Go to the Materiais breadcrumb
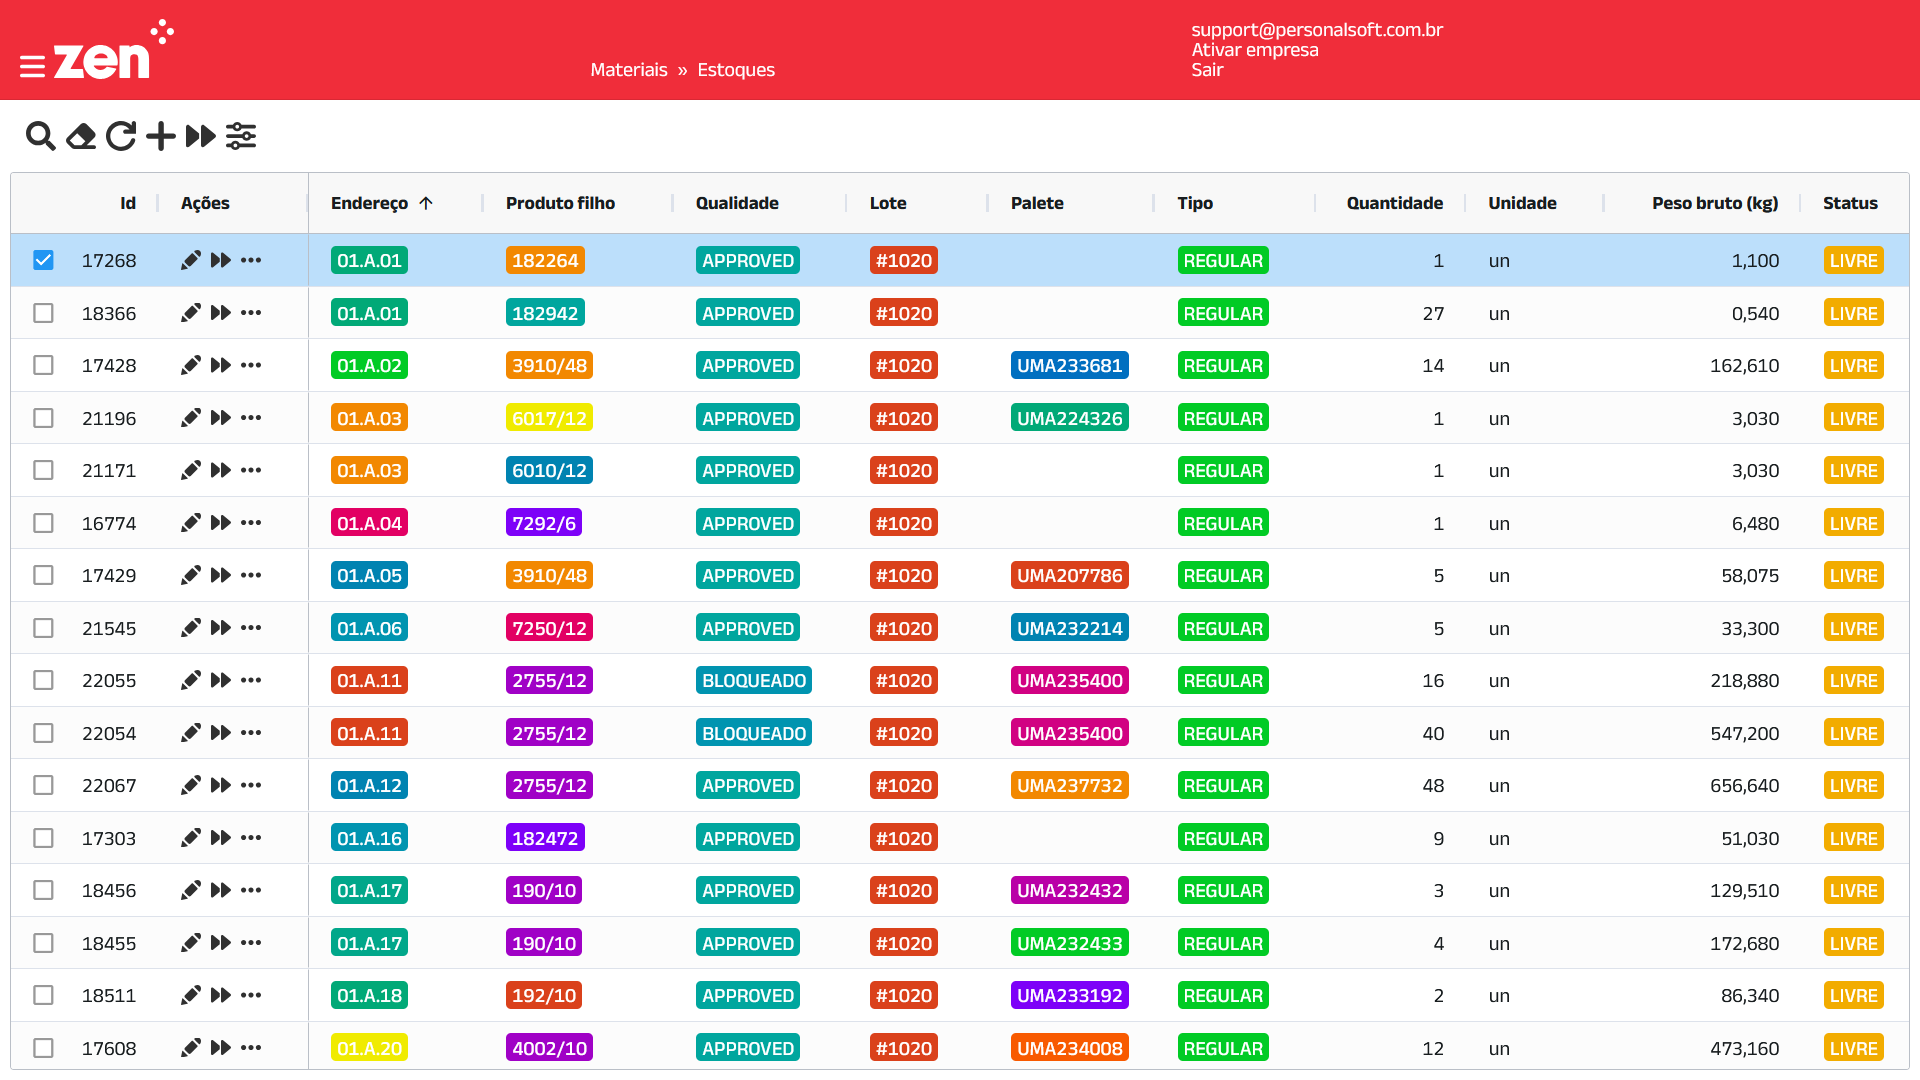Viewport: 1920px width, 1080px height. pyautogui.click(x=628, y=70)
